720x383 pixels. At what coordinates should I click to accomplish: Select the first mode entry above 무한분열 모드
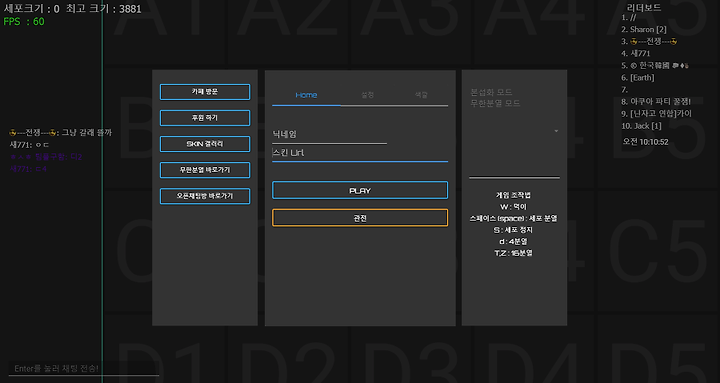(491, 92)
